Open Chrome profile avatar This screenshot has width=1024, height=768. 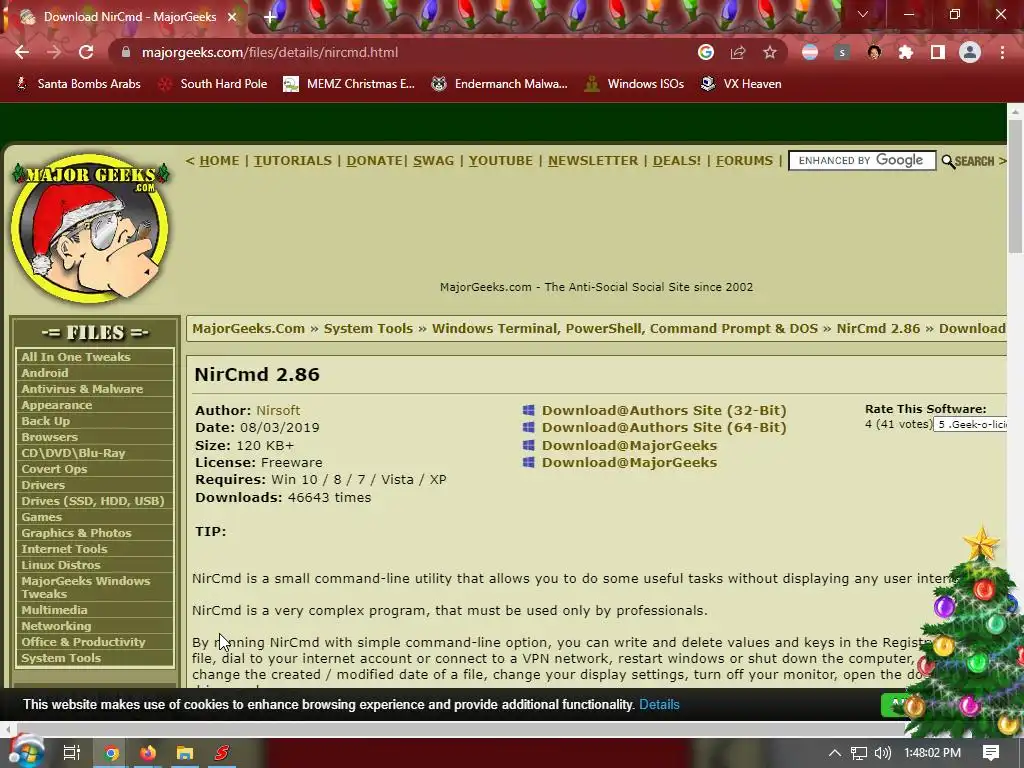click(x=970, y=52)
